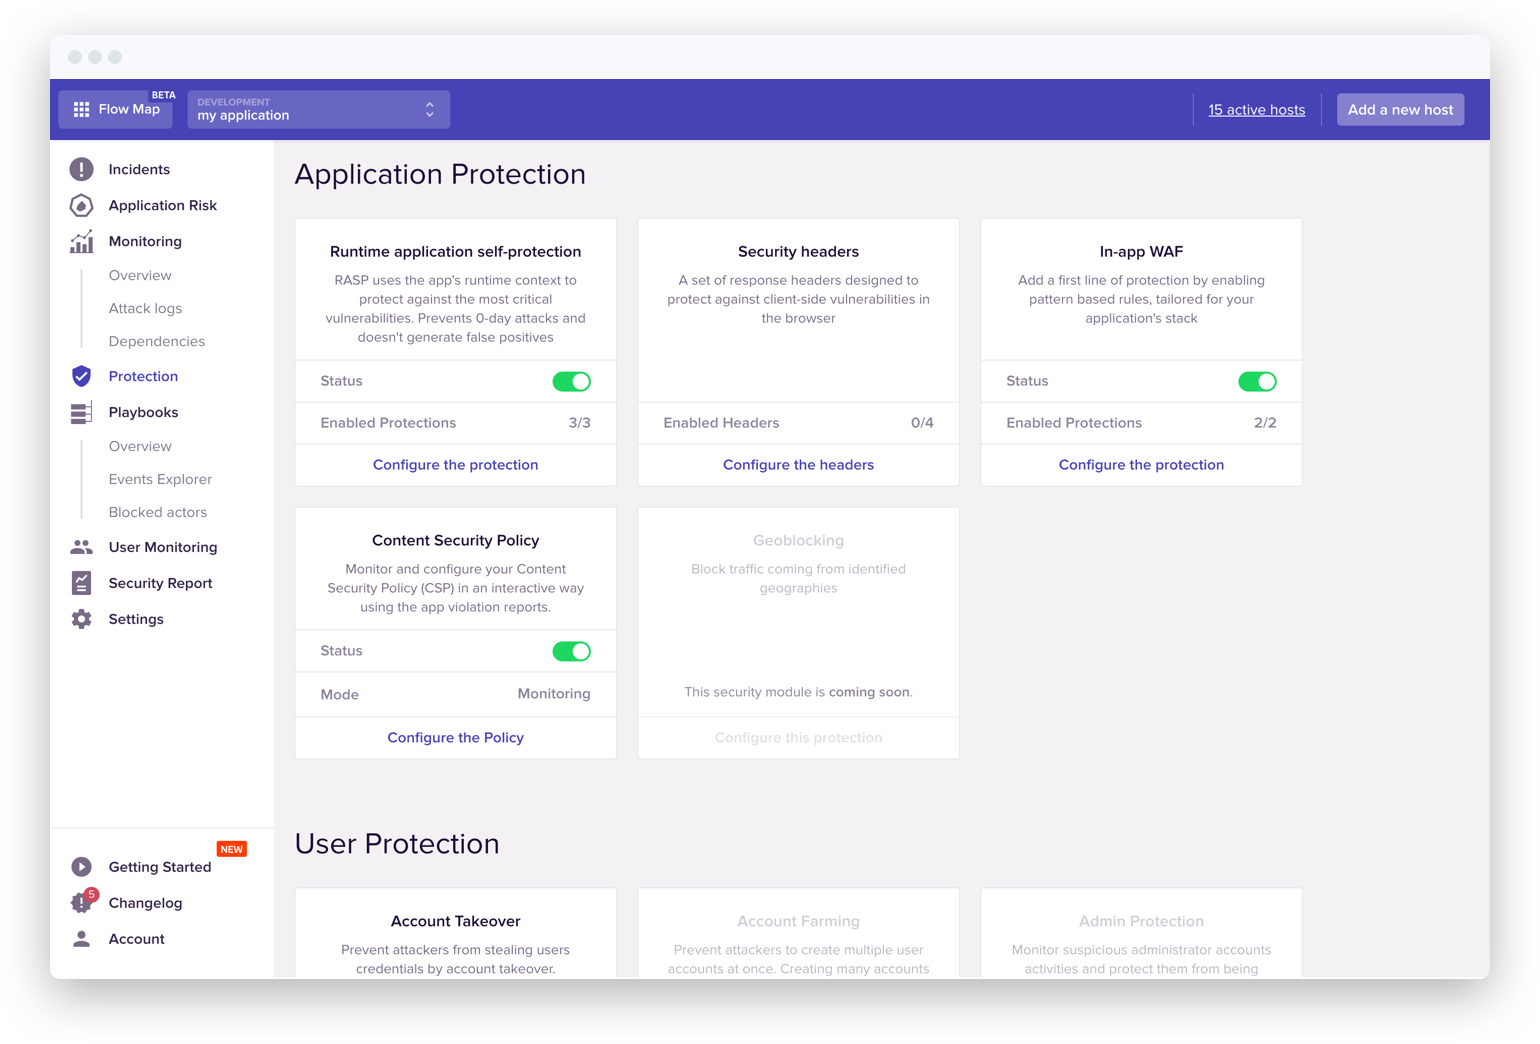Image resolution: width=1540 pixels, height=1044 pixels.
Task: Disable Runtime application self-protection status toggle
Action: point(572,381)
